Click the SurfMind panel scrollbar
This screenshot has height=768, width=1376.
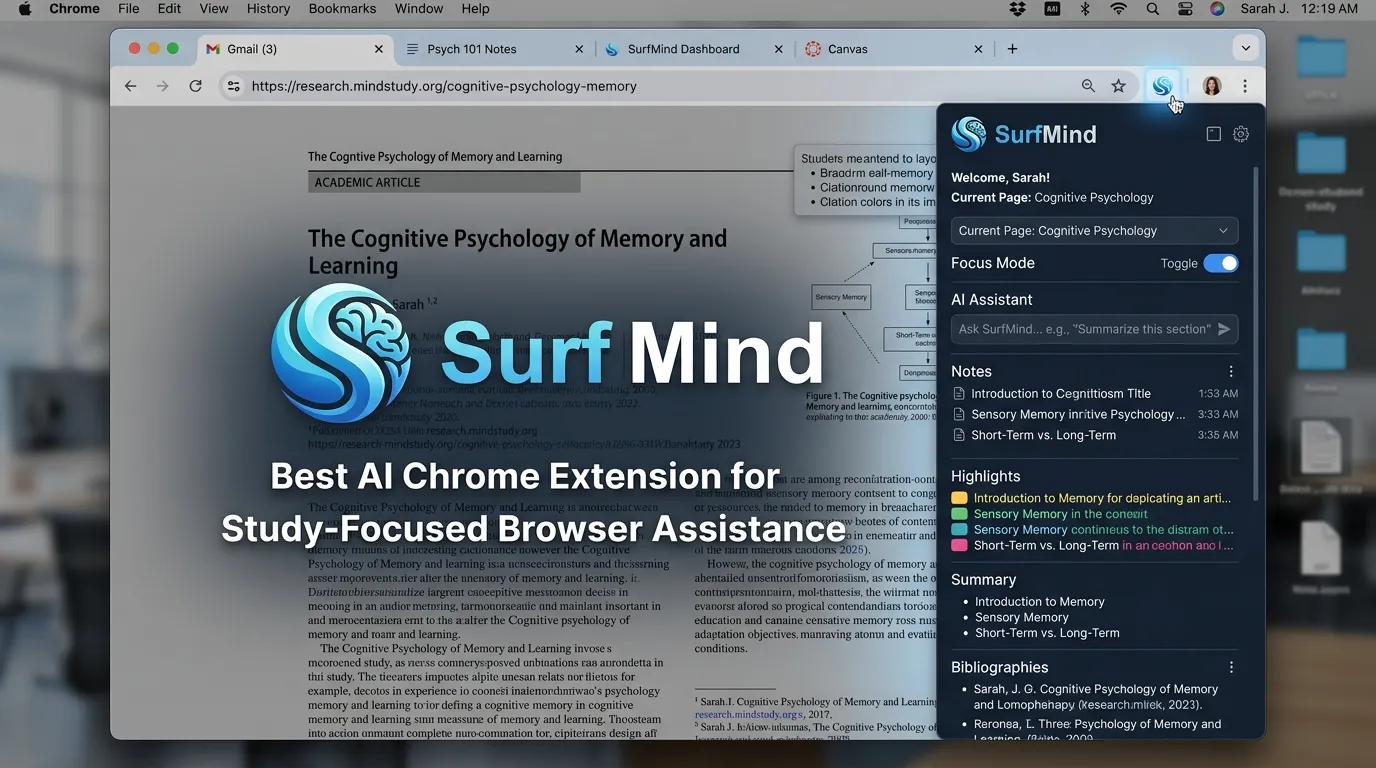(x=1257, y=335)
